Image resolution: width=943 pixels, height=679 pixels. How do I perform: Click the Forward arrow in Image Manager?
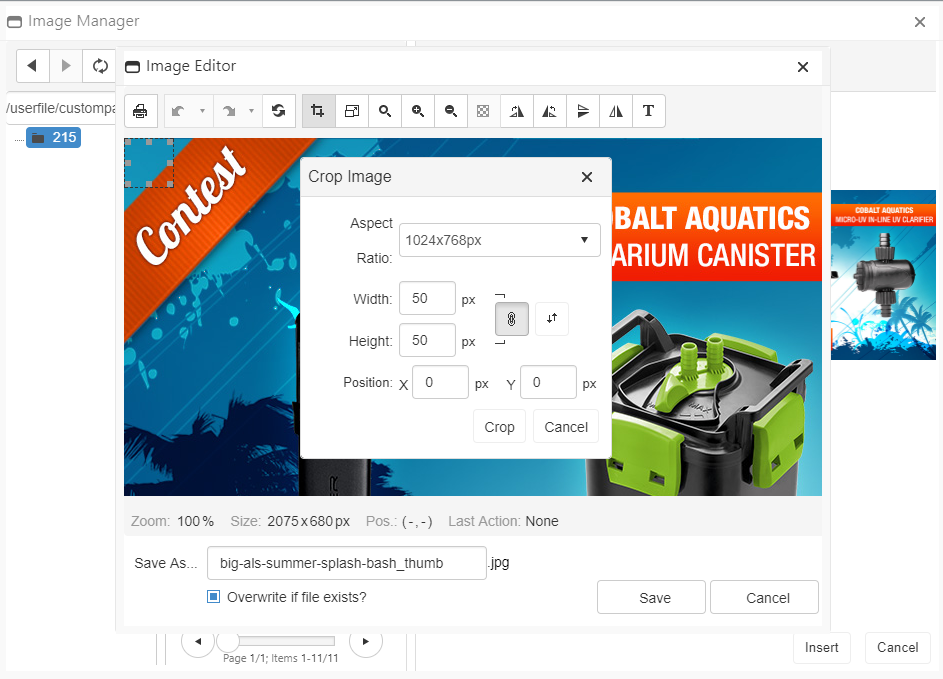66,66
